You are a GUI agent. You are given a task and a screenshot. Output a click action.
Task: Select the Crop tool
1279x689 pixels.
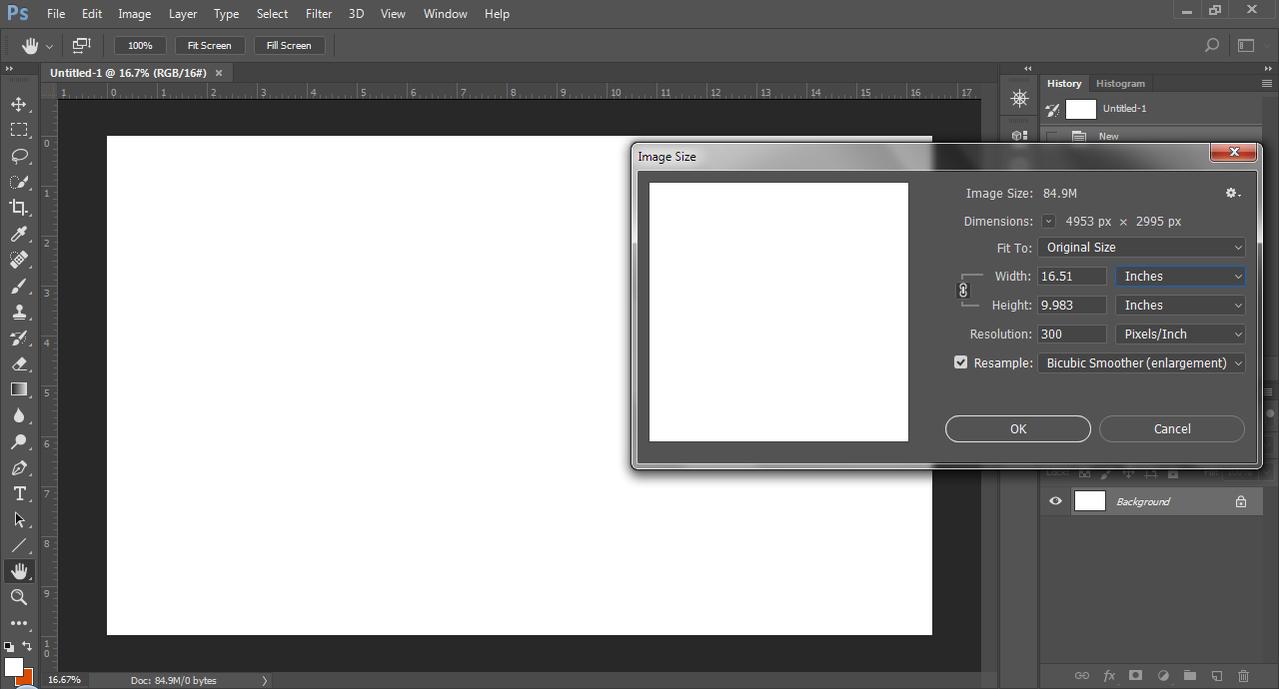pos(19,208)
